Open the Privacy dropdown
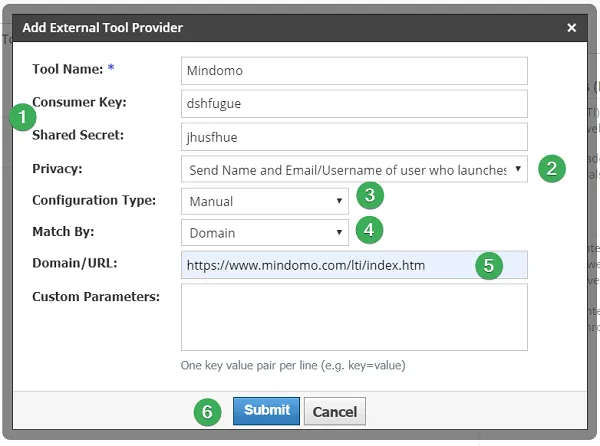 [354, 169]
